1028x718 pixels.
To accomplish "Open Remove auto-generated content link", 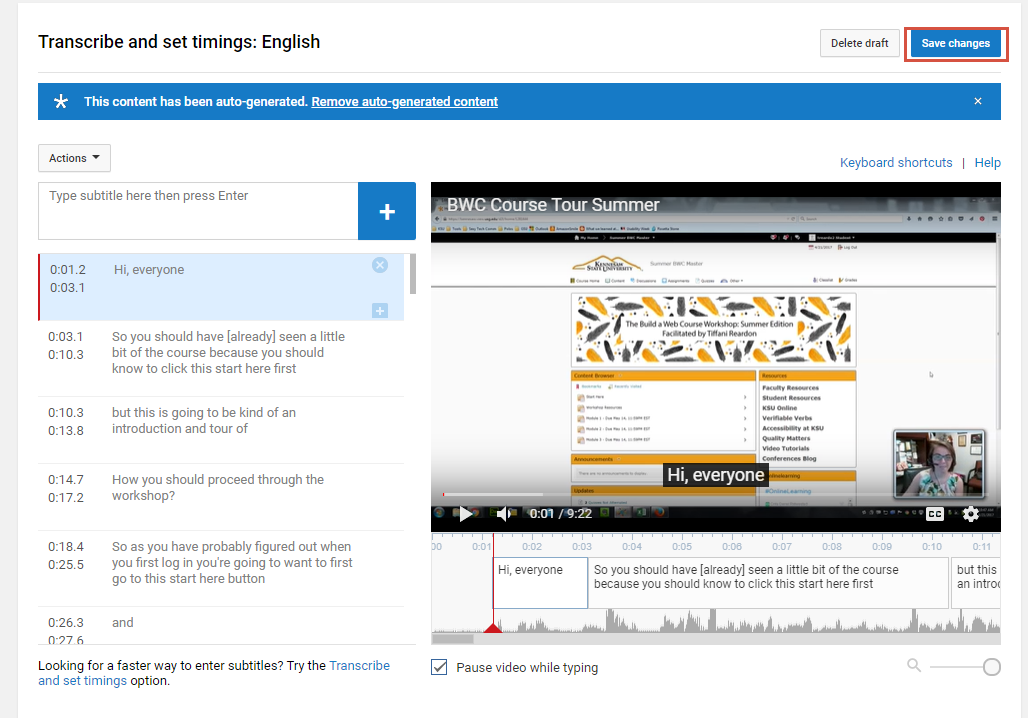I will pyautogui.click(x=404, y=102).
